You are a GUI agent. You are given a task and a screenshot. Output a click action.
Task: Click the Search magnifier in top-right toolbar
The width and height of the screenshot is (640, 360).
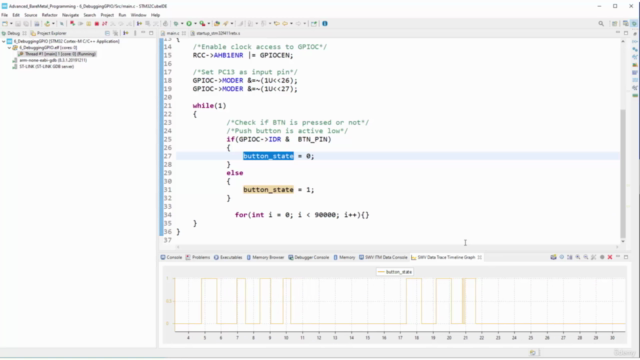601,24
